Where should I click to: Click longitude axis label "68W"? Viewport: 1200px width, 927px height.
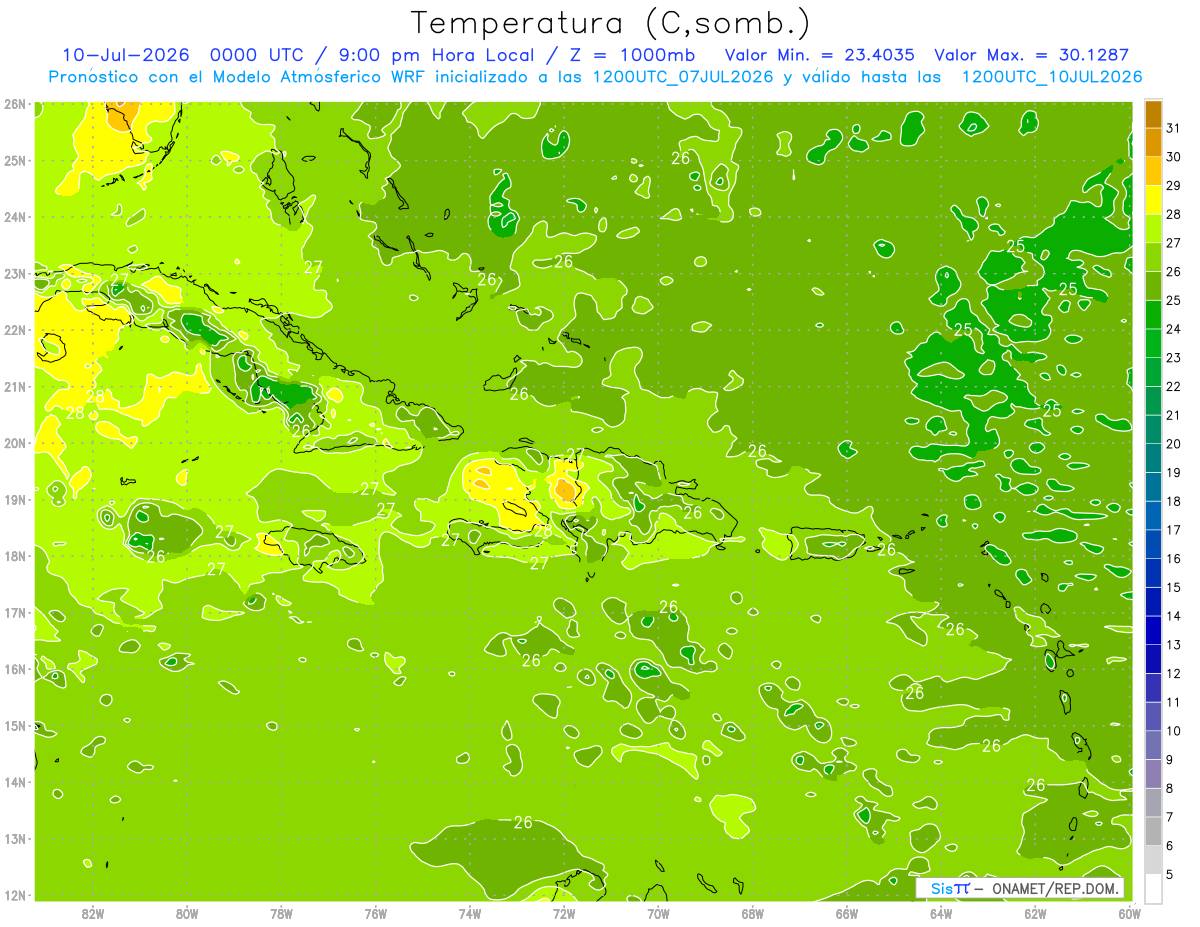point(753,913)
